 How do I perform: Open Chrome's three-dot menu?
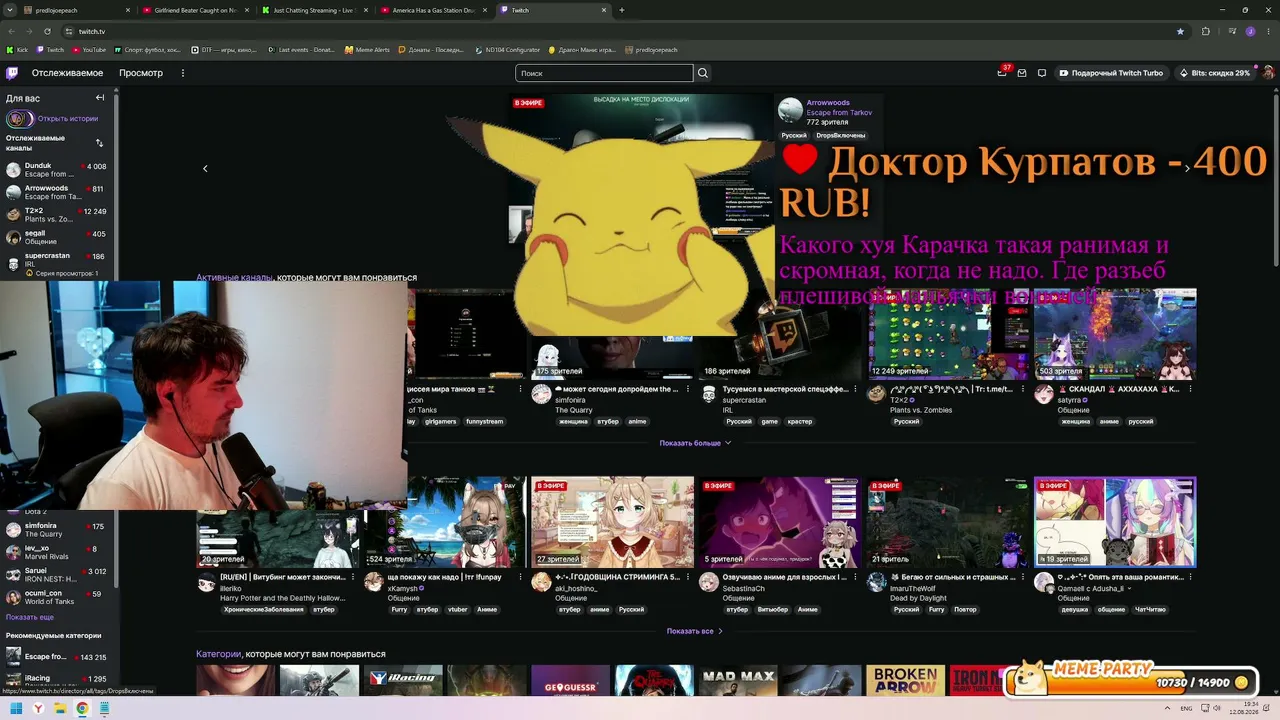(x=1268, y=31)
